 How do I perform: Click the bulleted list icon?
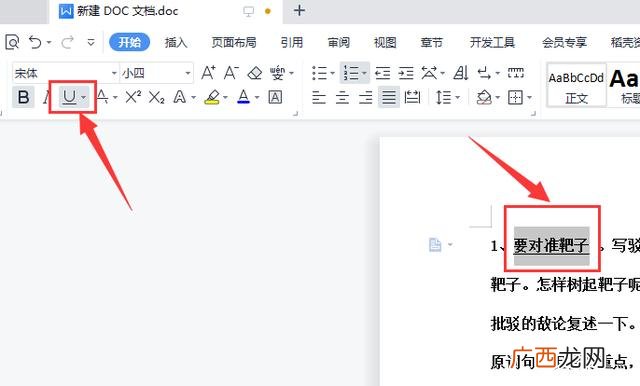coord(320,73)
